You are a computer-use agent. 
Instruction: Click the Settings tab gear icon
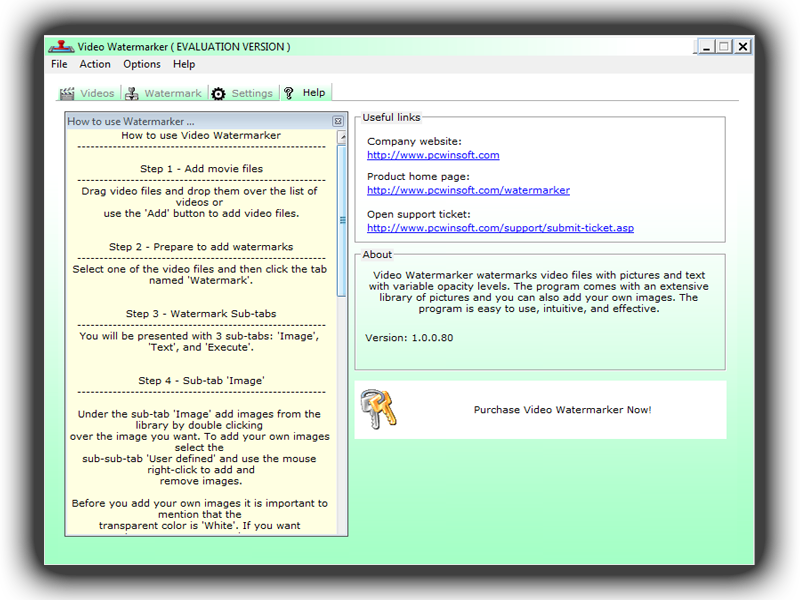(218, 93)
